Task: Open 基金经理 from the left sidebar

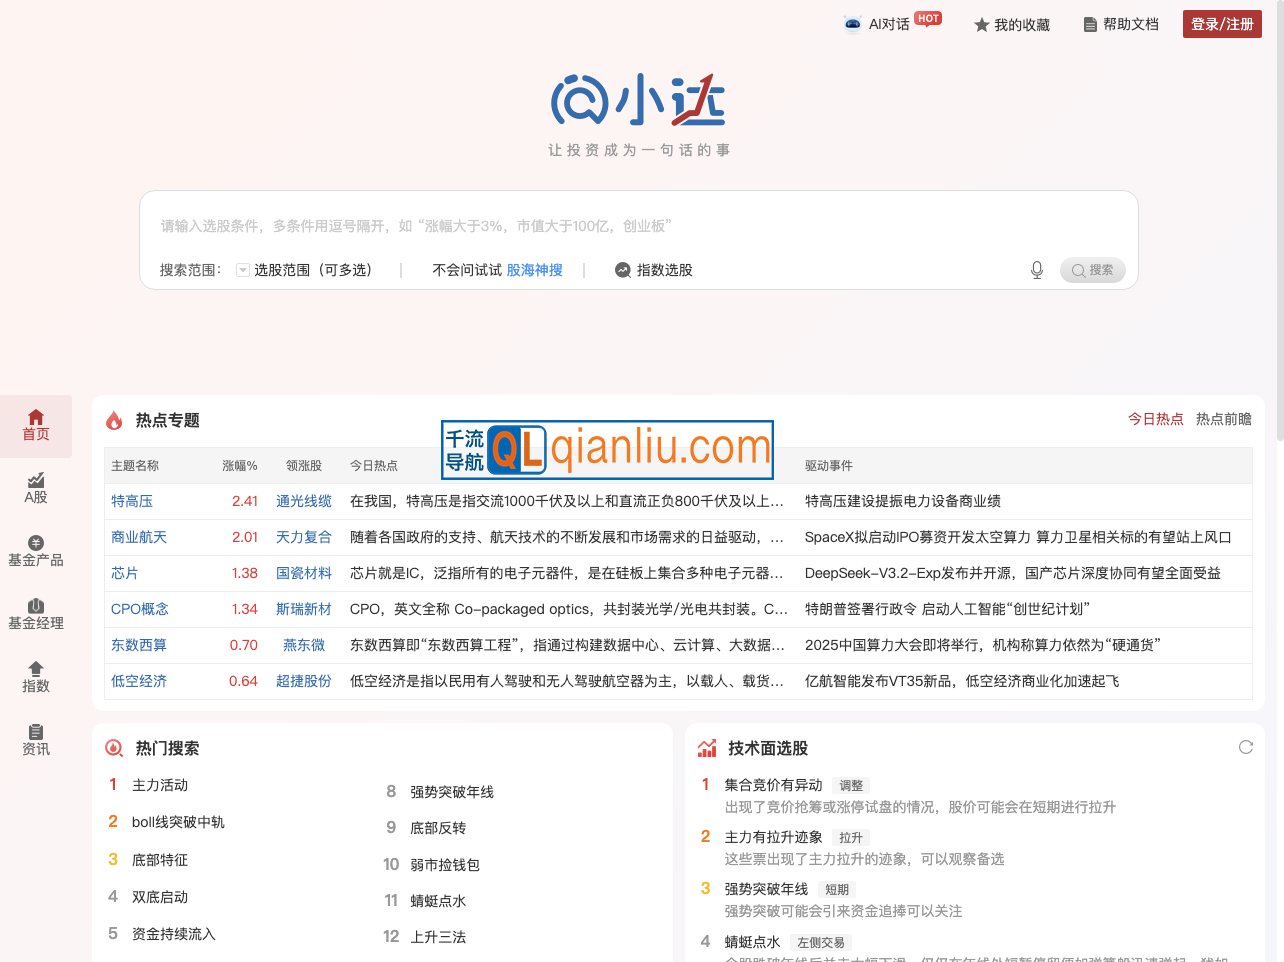Action: pos(35,611)
